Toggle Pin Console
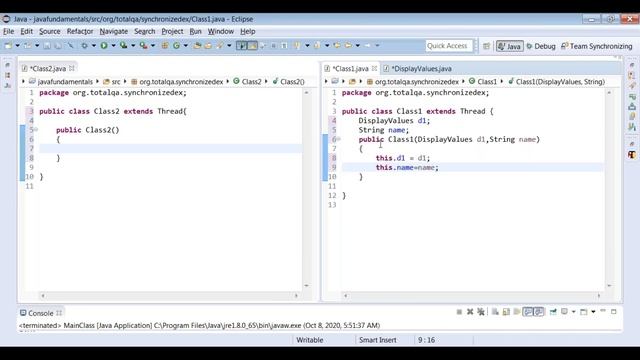 pos(553,312)
